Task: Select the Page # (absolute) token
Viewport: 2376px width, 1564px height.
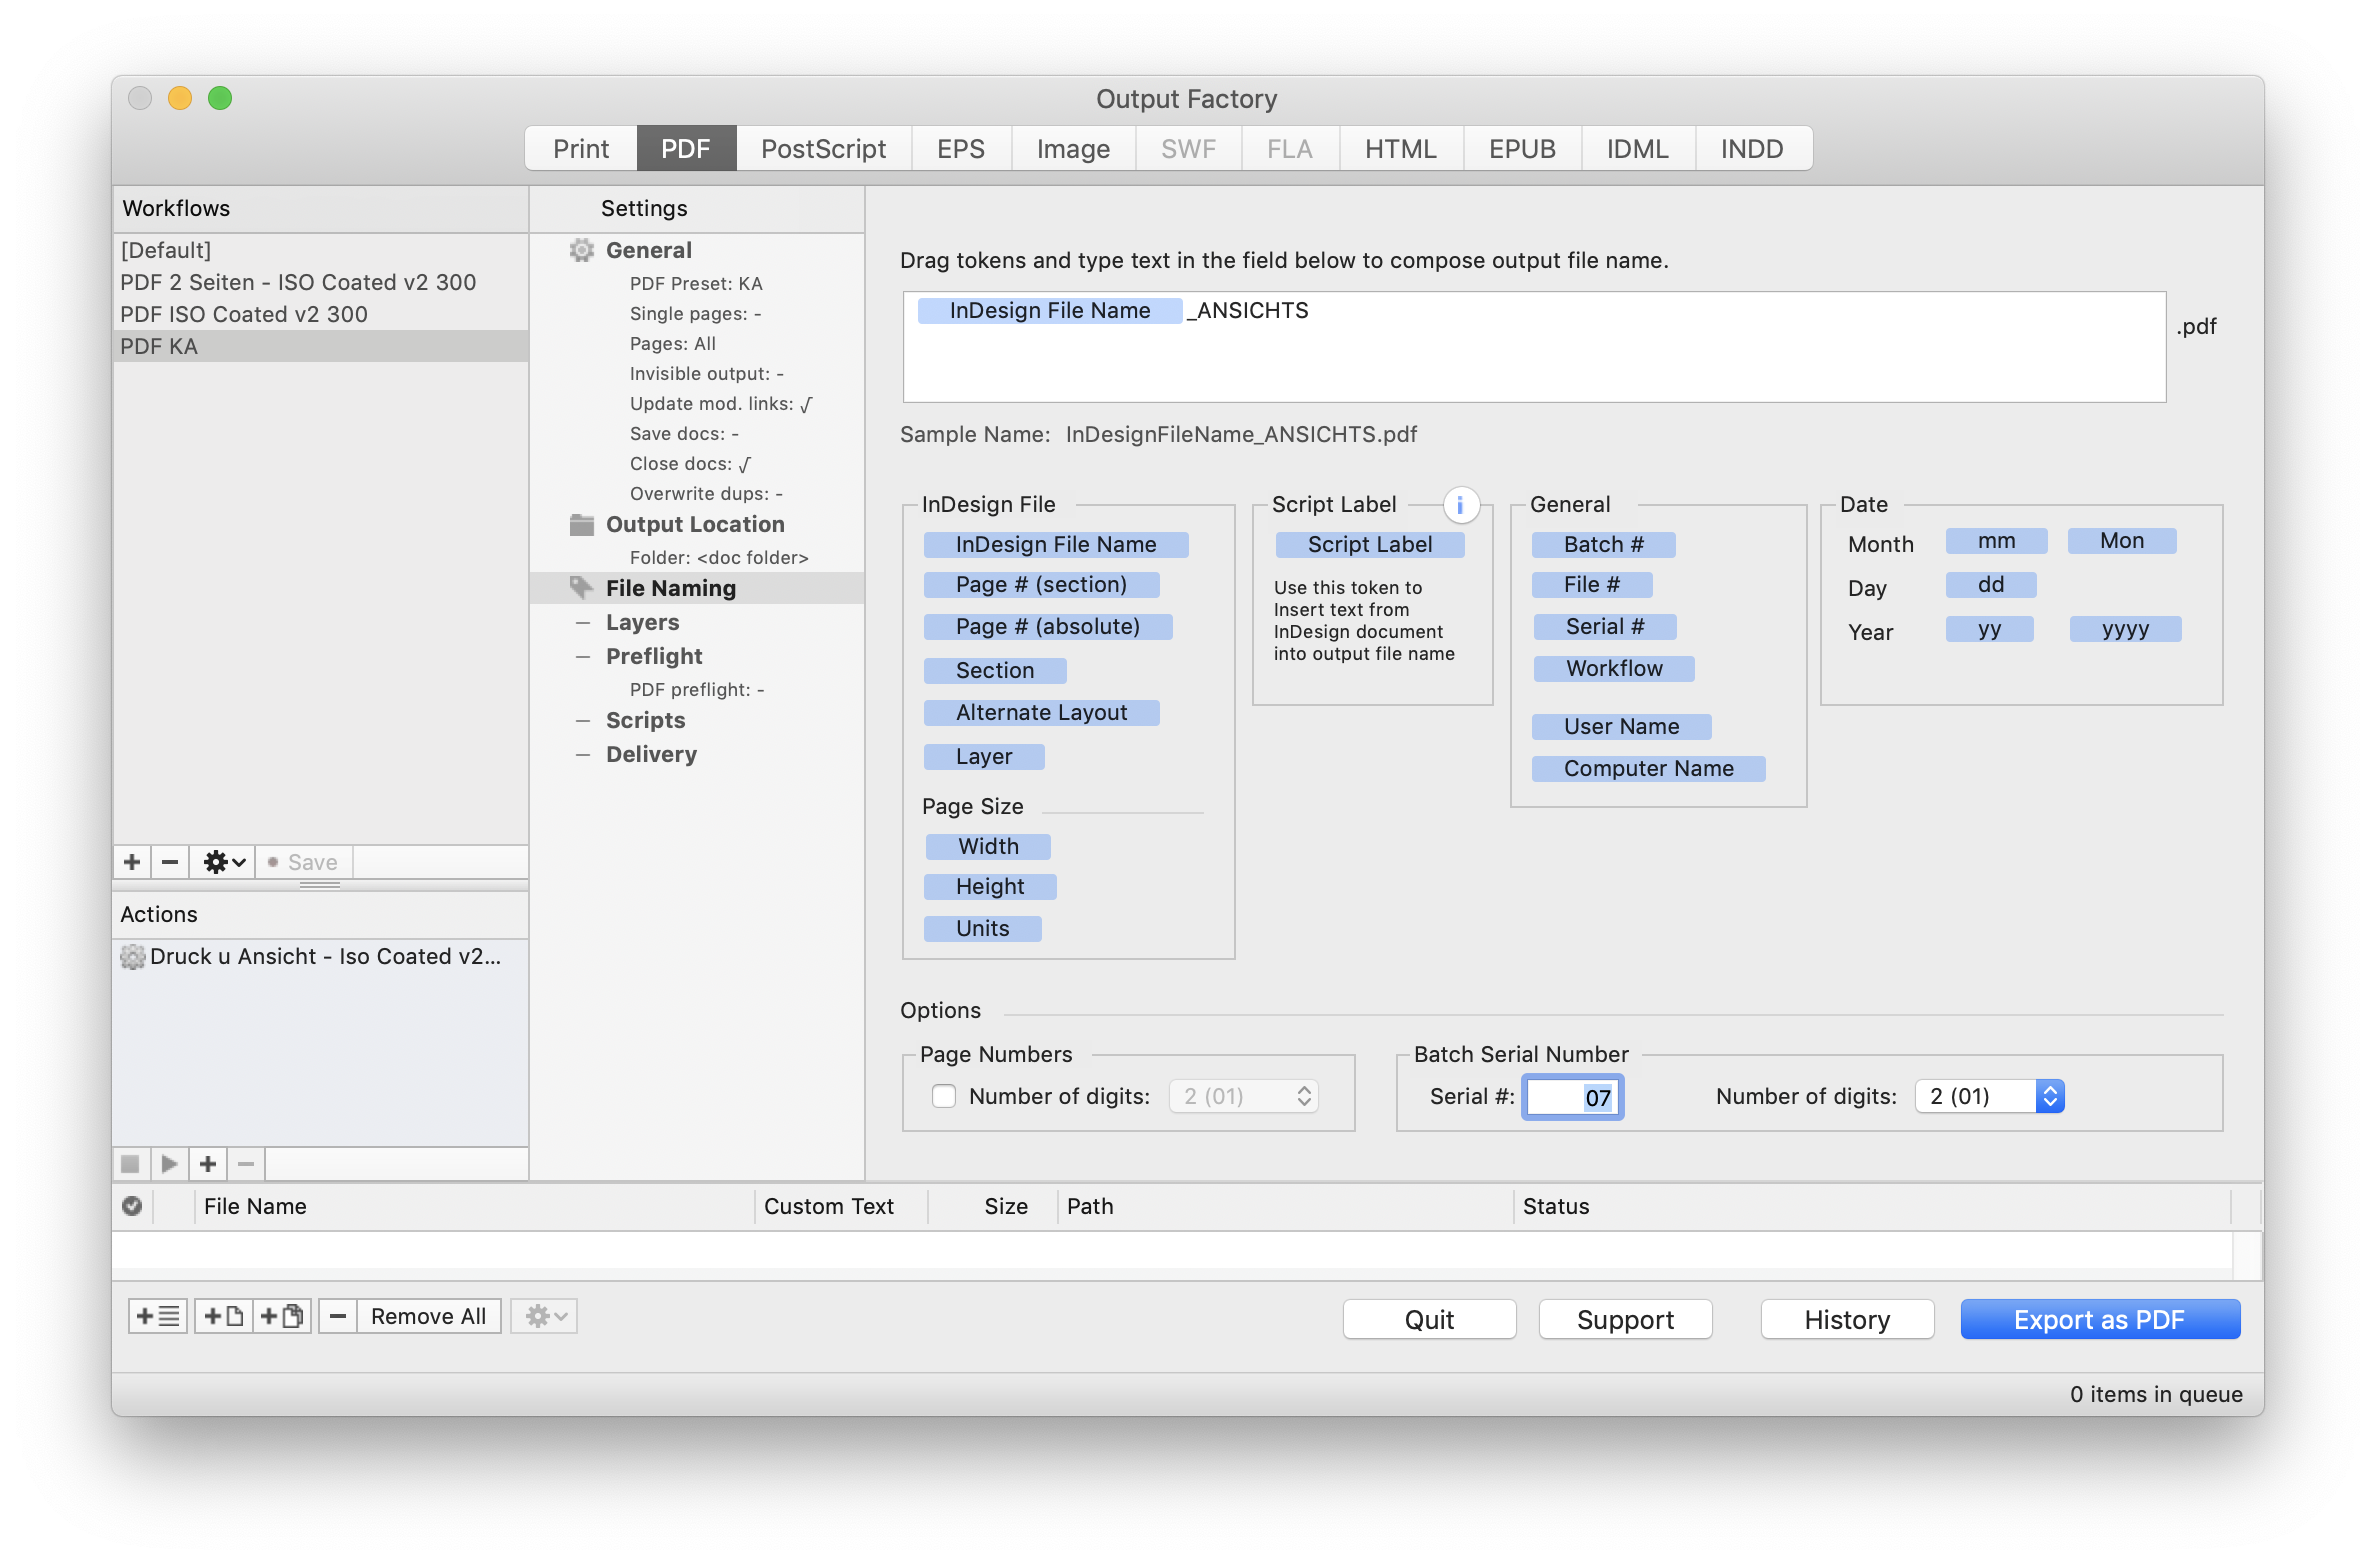Action: [x=1047, y=626]
